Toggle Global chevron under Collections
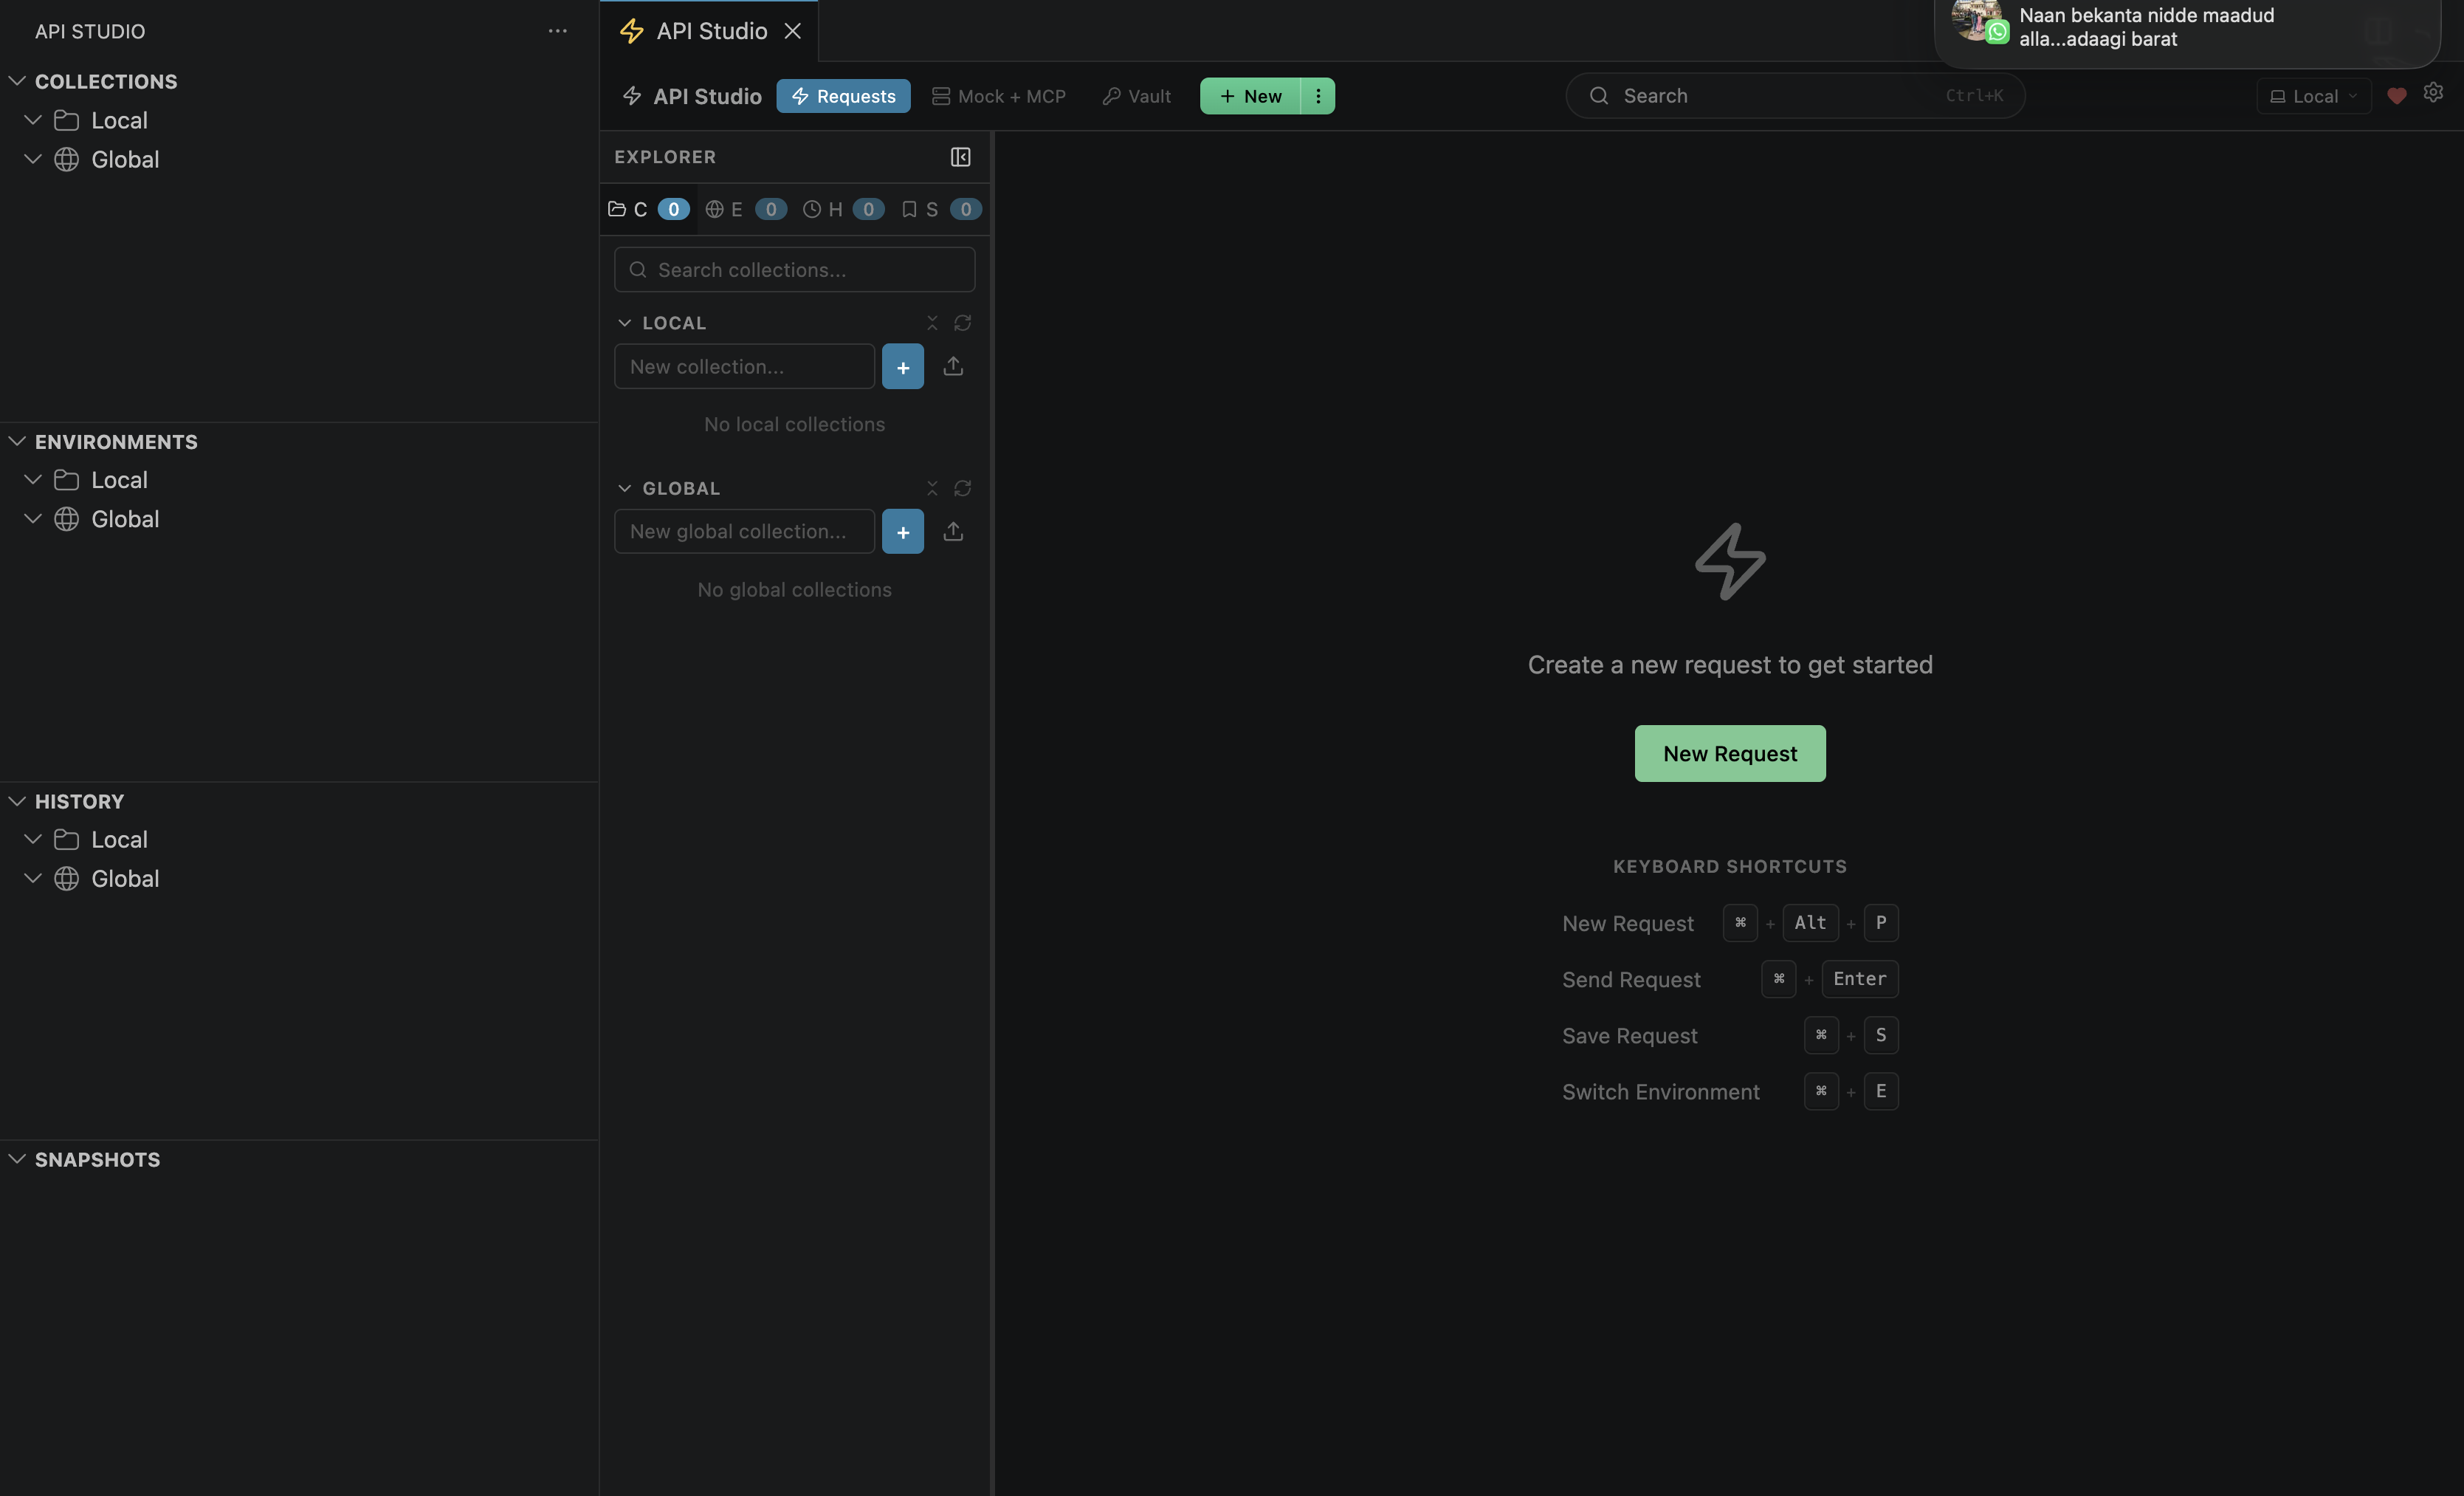Viewport: 2464px width, 1496px height. point(33,159)
